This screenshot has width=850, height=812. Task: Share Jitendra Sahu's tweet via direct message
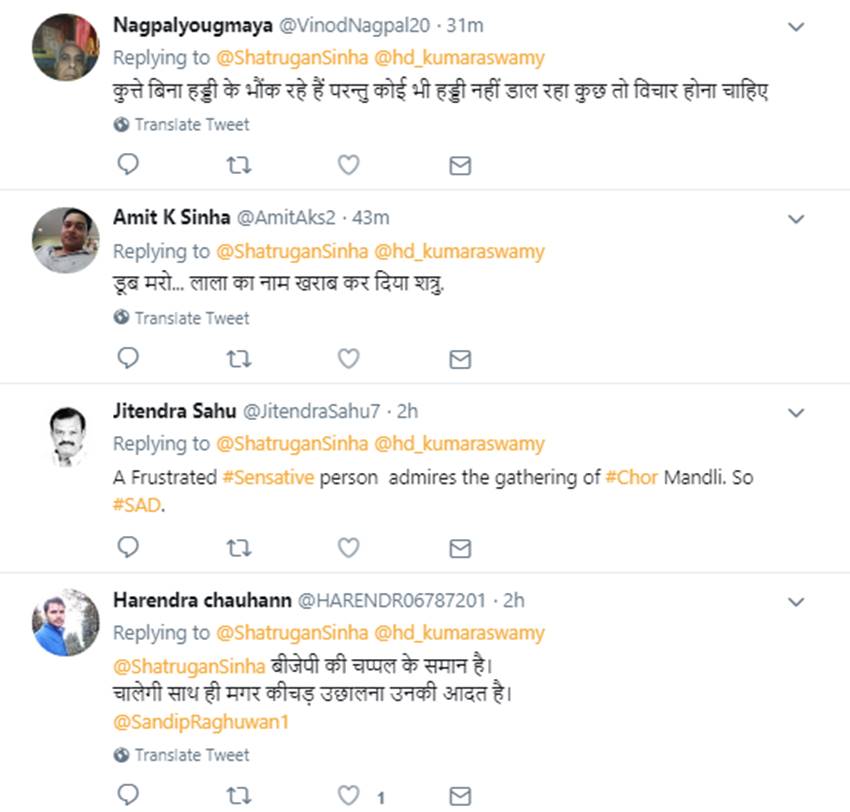460,547
